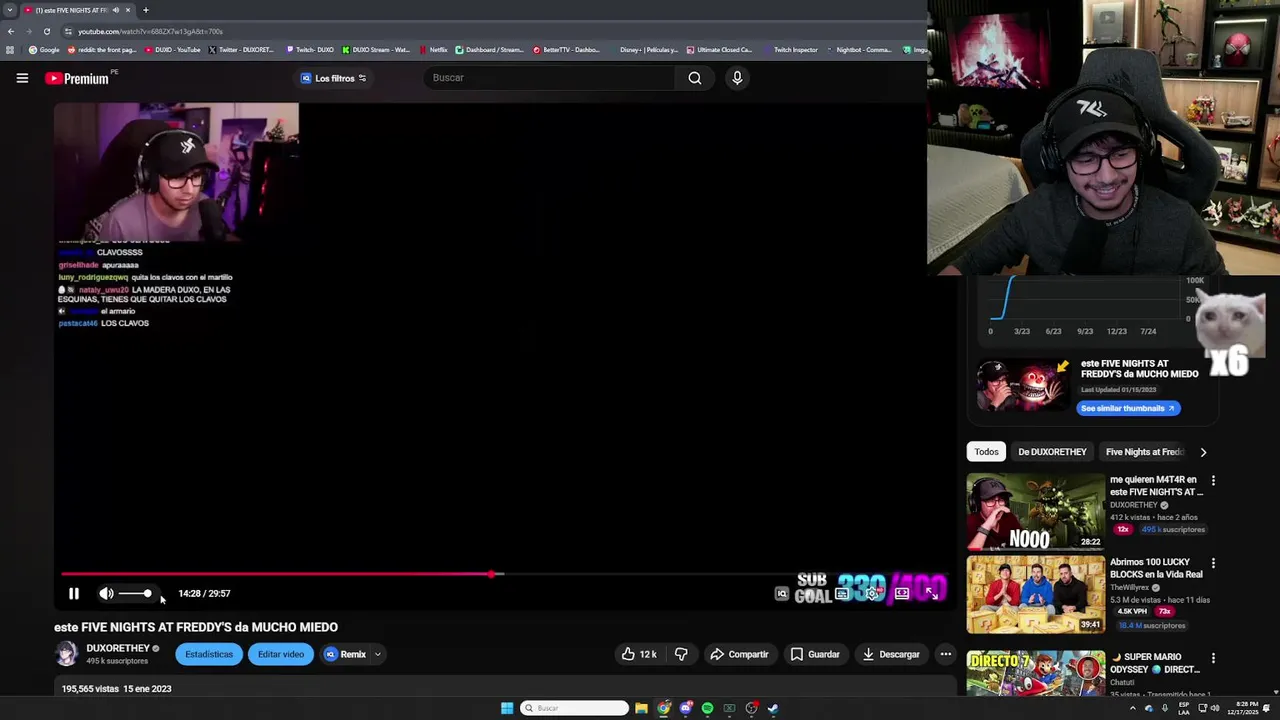Viewport: 1280px width, 720px height.
Task: Share the video via Compartir
Action: 739,654
